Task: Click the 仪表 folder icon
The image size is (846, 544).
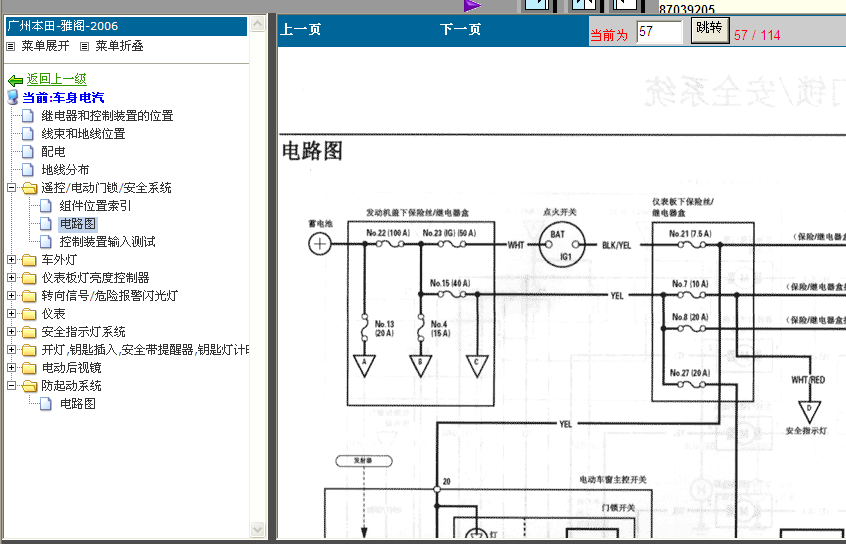Action: pyautogui.click(x=29, y=315)
